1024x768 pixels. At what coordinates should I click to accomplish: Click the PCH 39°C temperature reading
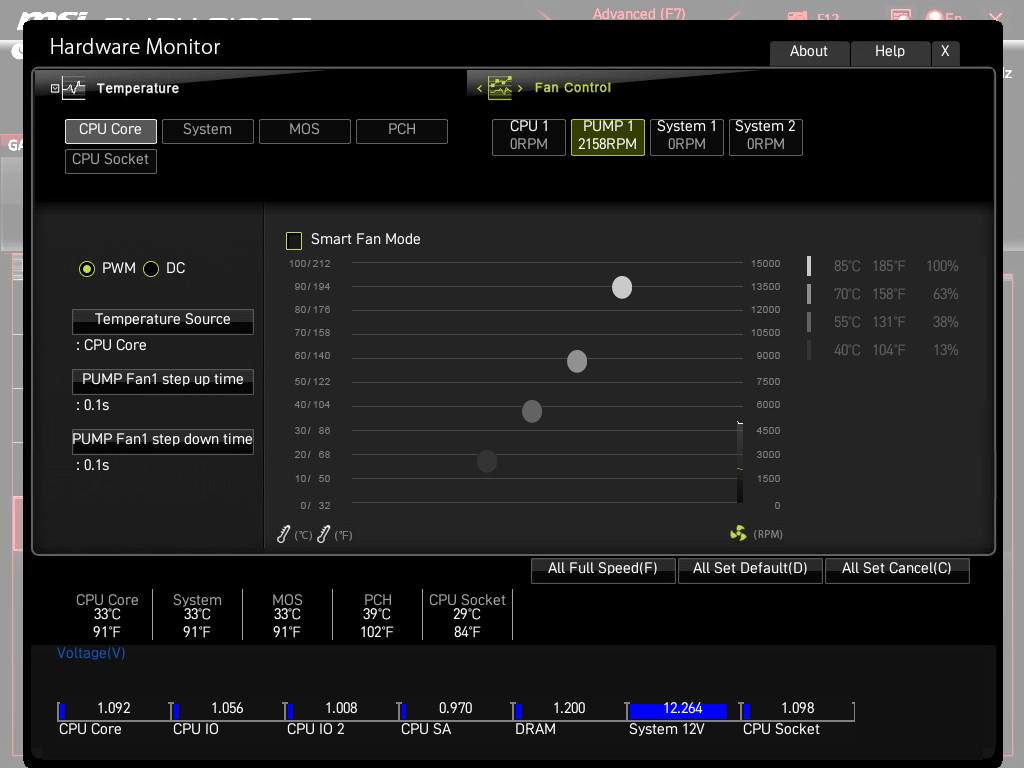point(377,615)
